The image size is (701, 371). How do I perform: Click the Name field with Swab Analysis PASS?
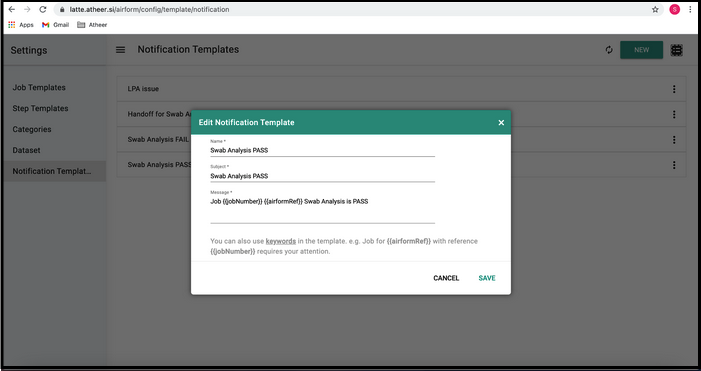[x=322, y=151]
